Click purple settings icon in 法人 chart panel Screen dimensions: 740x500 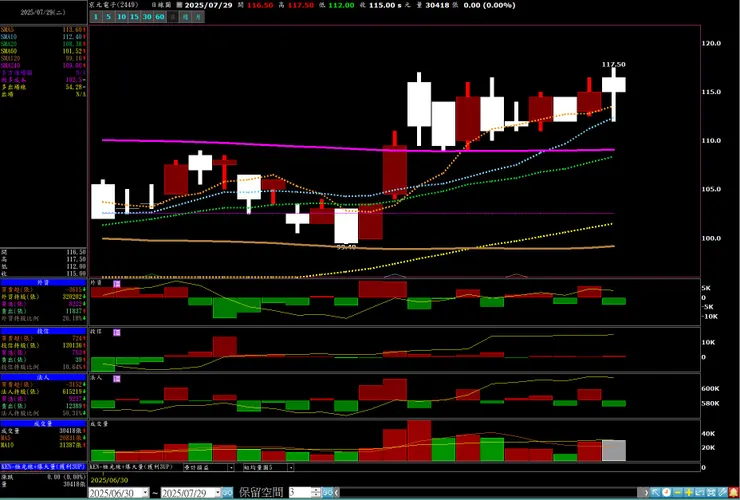117,379
